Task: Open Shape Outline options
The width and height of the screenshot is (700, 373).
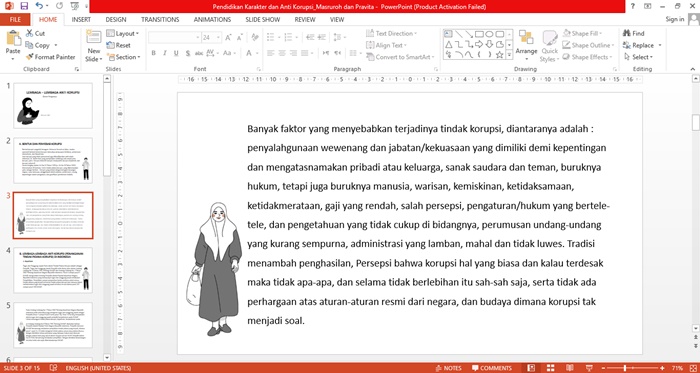Action: tap(588, 45)
